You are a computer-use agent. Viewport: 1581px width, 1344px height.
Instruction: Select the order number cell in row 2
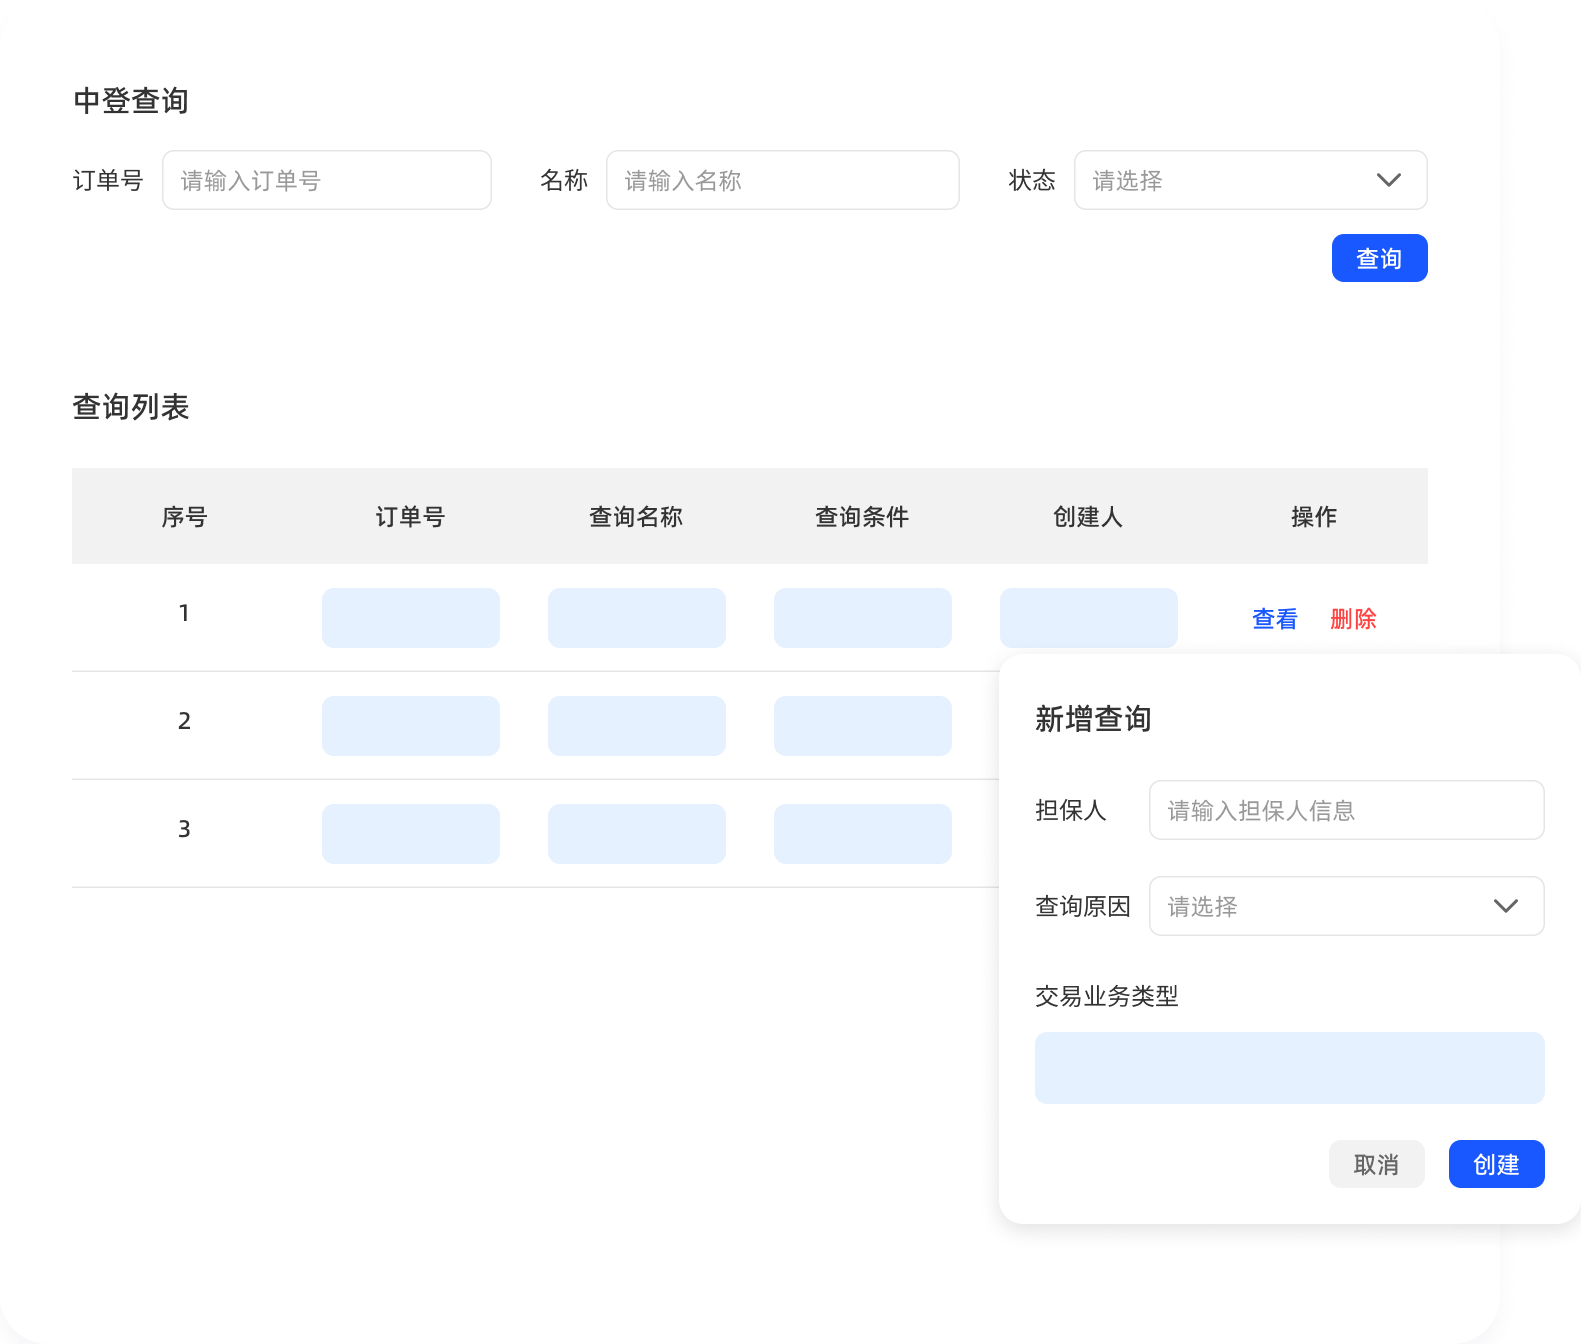pyautogui.click(x=410, y=726)
